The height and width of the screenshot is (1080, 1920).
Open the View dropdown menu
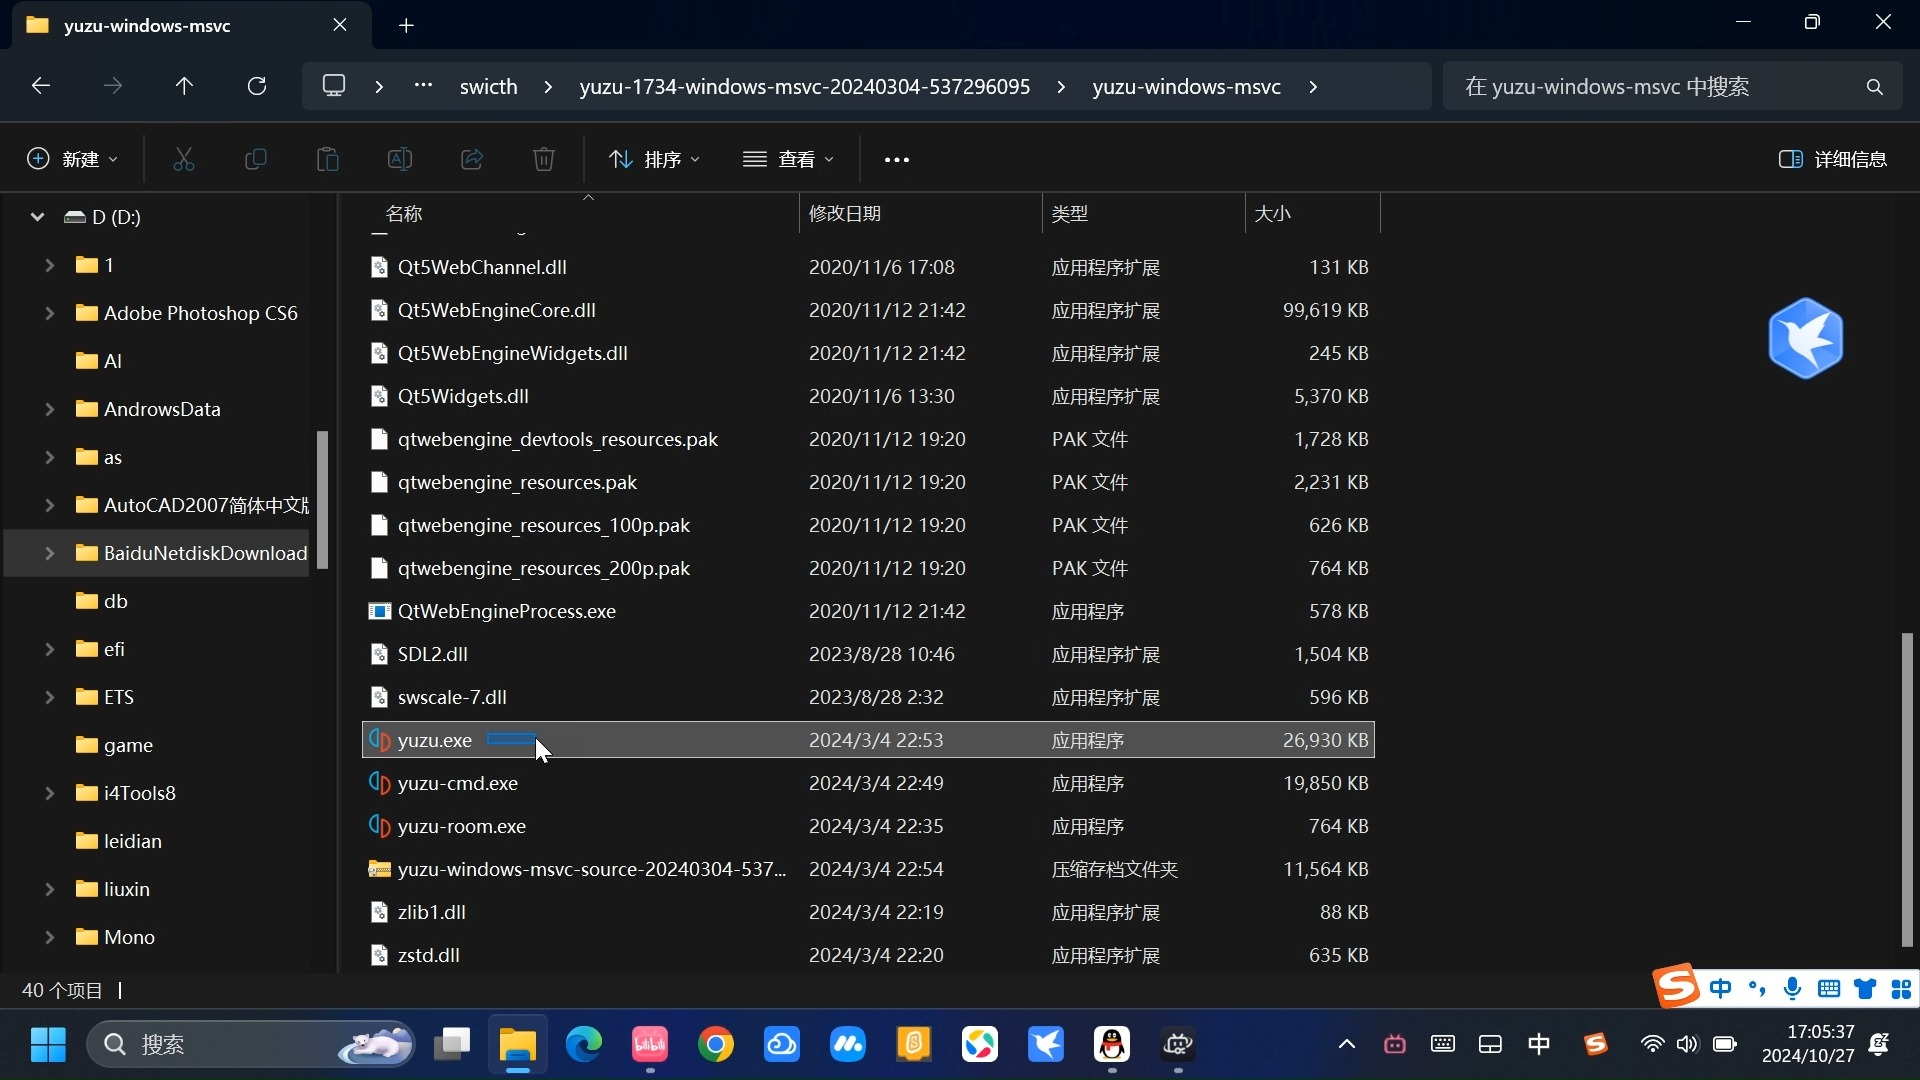click(788, 159)
